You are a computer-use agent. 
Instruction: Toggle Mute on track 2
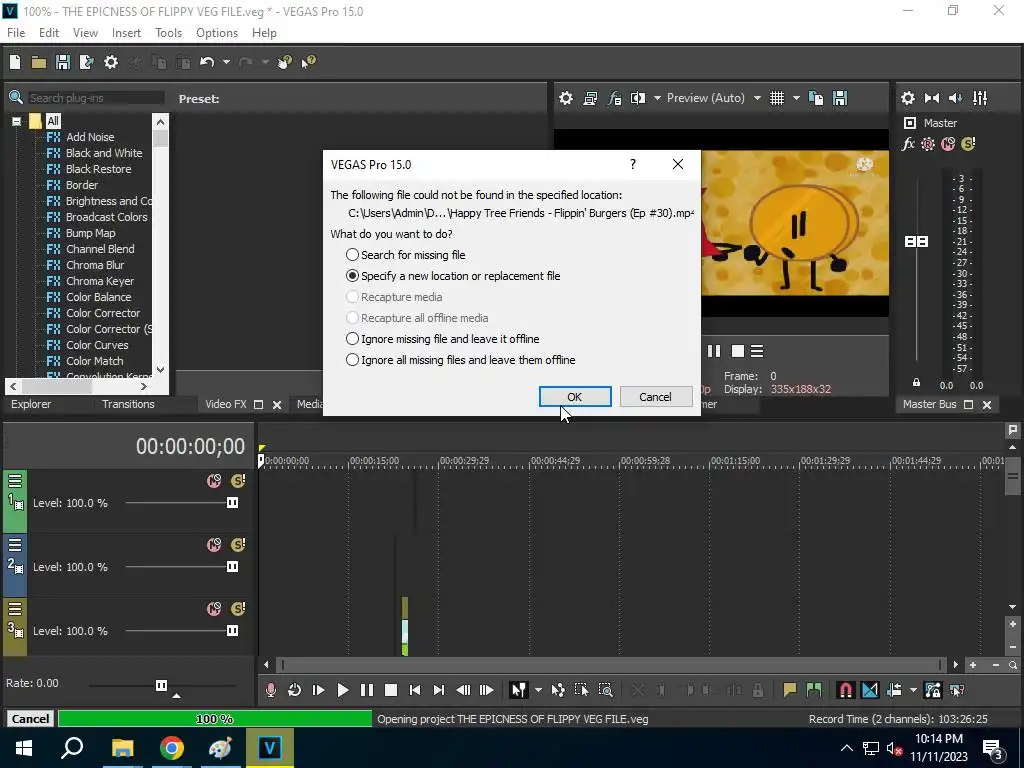click(214, 545)
